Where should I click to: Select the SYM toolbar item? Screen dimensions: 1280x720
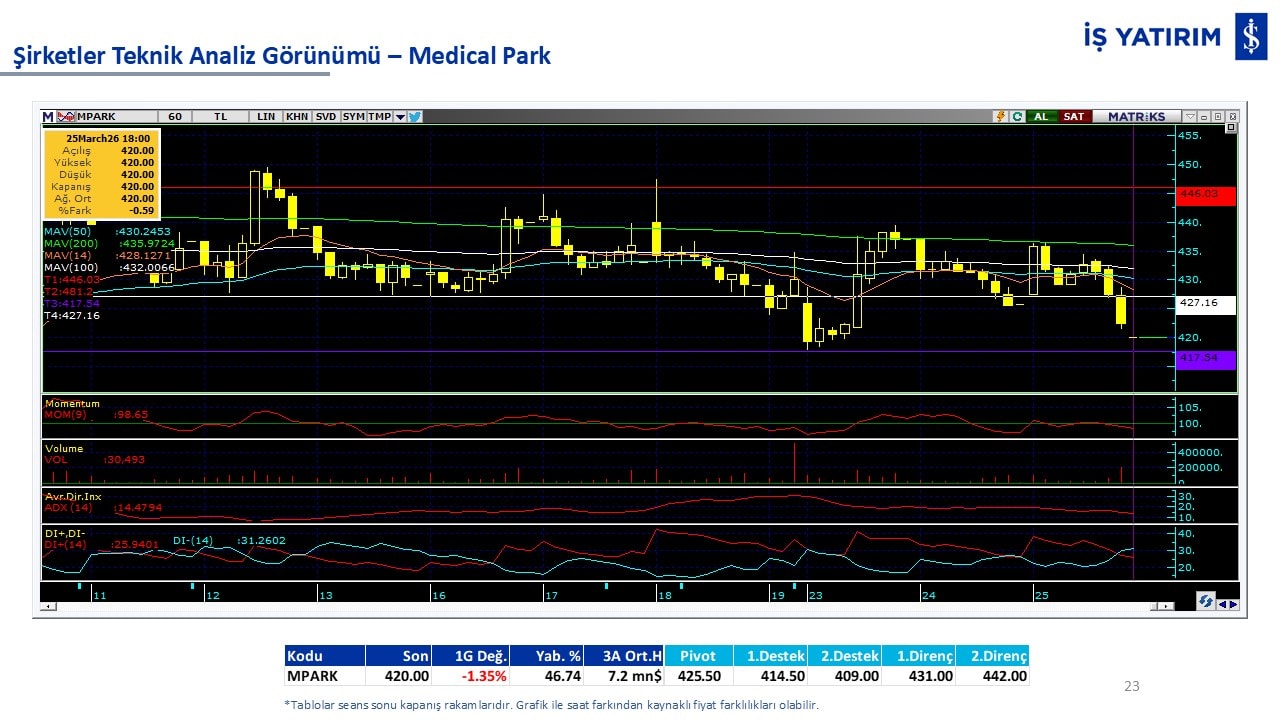[x=353, y=117]
